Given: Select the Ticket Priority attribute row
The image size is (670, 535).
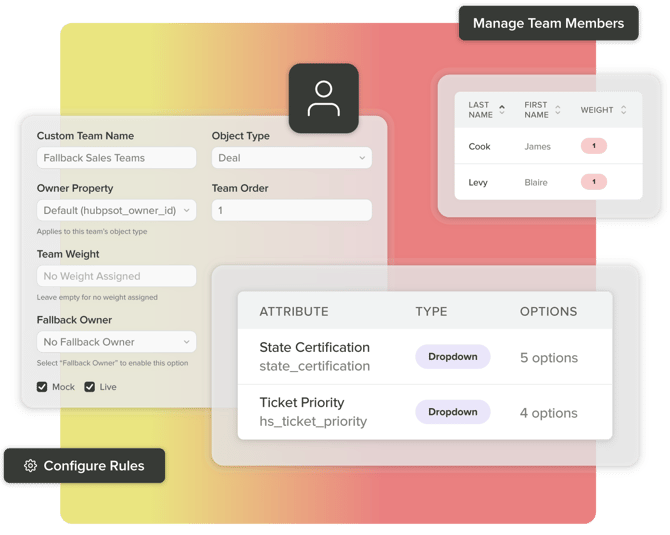Looking at the screenshot, I should 425,412.
